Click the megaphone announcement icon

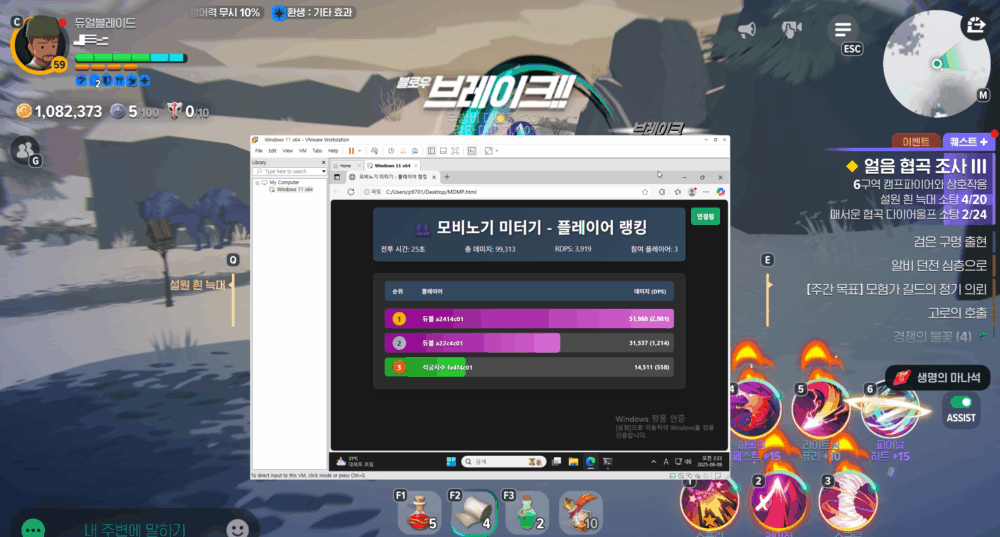click(747, 30)
